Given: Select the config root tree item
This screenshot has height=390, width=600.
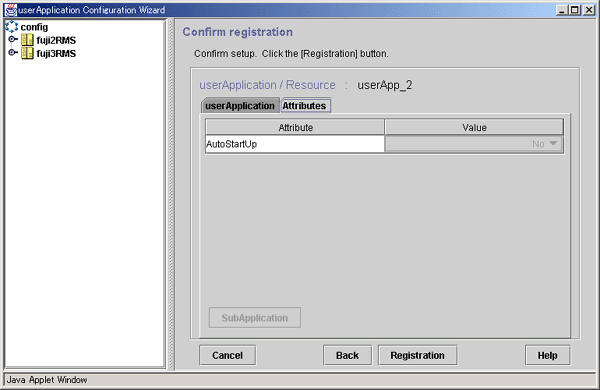Looking at the screenshot, I should click(34, 27).
